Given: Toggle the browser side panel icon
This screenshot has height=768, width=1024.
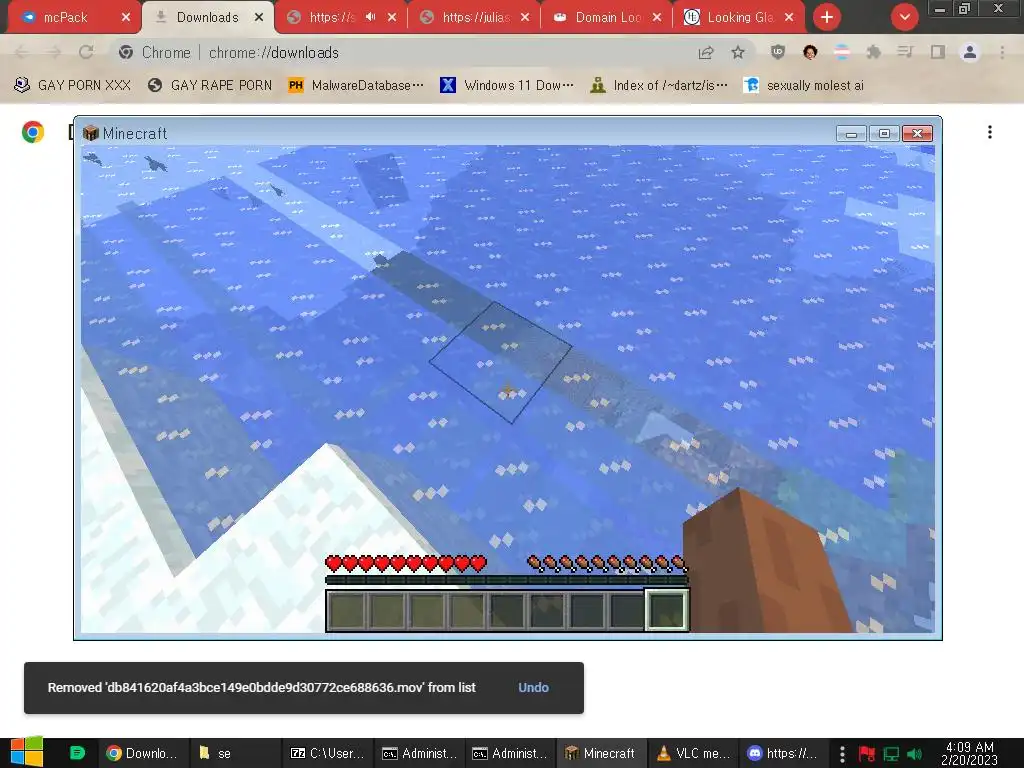Looking at the screenshot, I should pos(937,52).
